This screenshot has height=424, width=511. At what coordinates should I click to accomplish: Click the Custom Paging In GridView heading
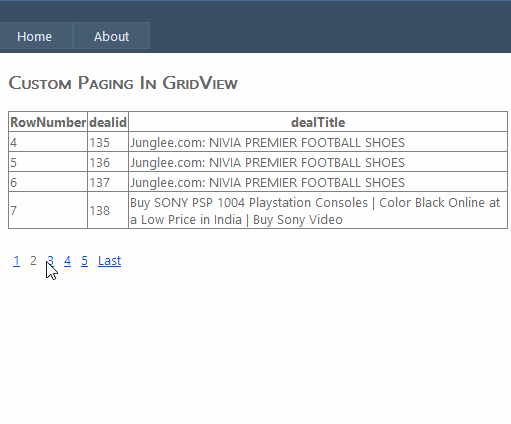[x=123, y=83]
